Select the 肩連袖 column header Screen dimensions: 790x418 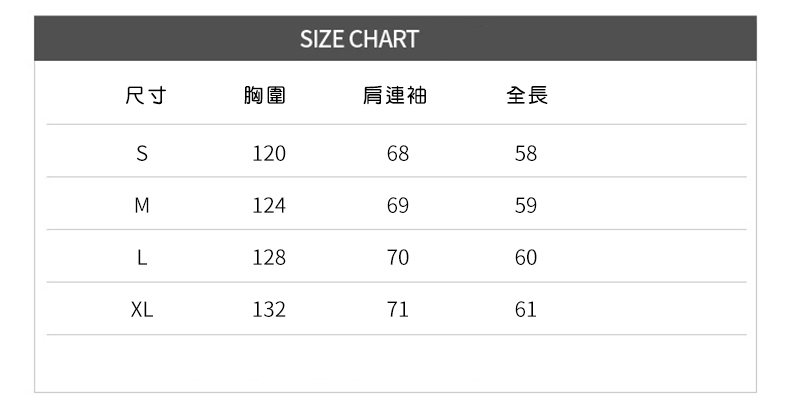tap(395, 97)
